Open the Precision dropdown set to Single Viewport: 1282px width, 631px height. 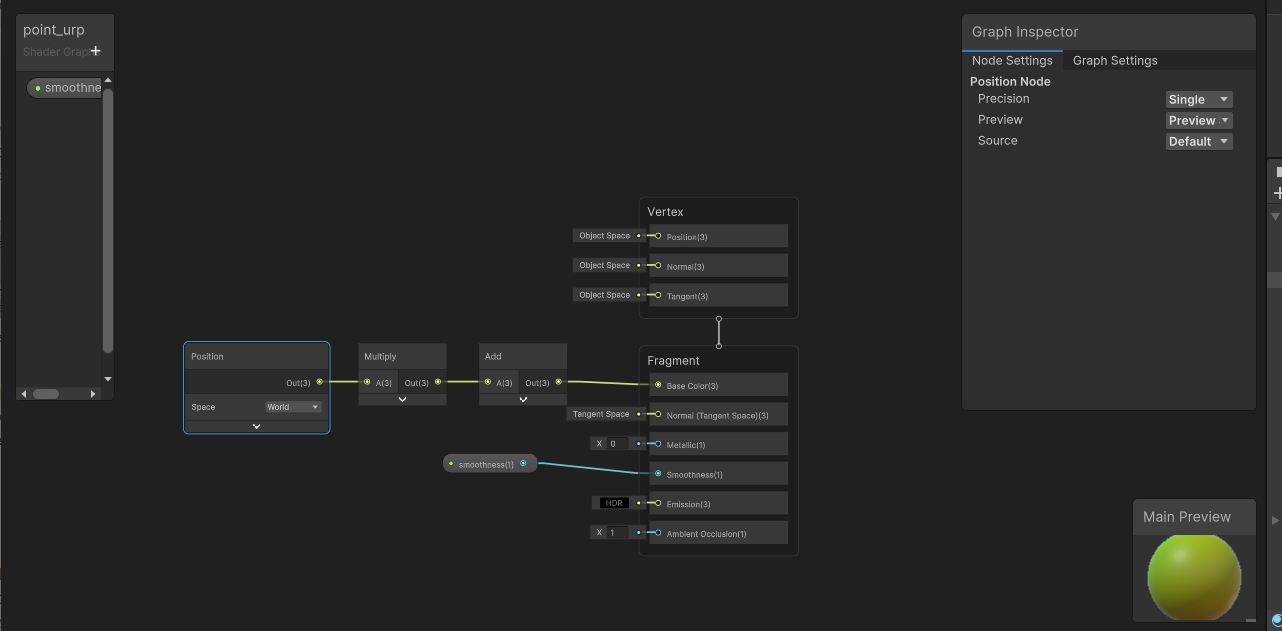pos(1198,99)
